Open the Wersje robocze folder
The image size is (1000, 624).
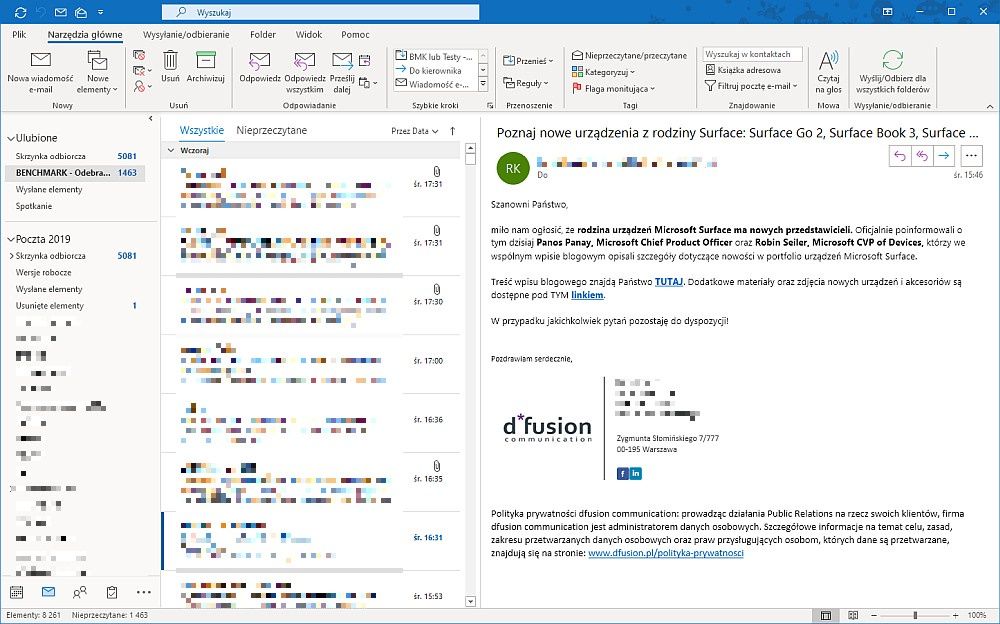[x=43, y=272]
